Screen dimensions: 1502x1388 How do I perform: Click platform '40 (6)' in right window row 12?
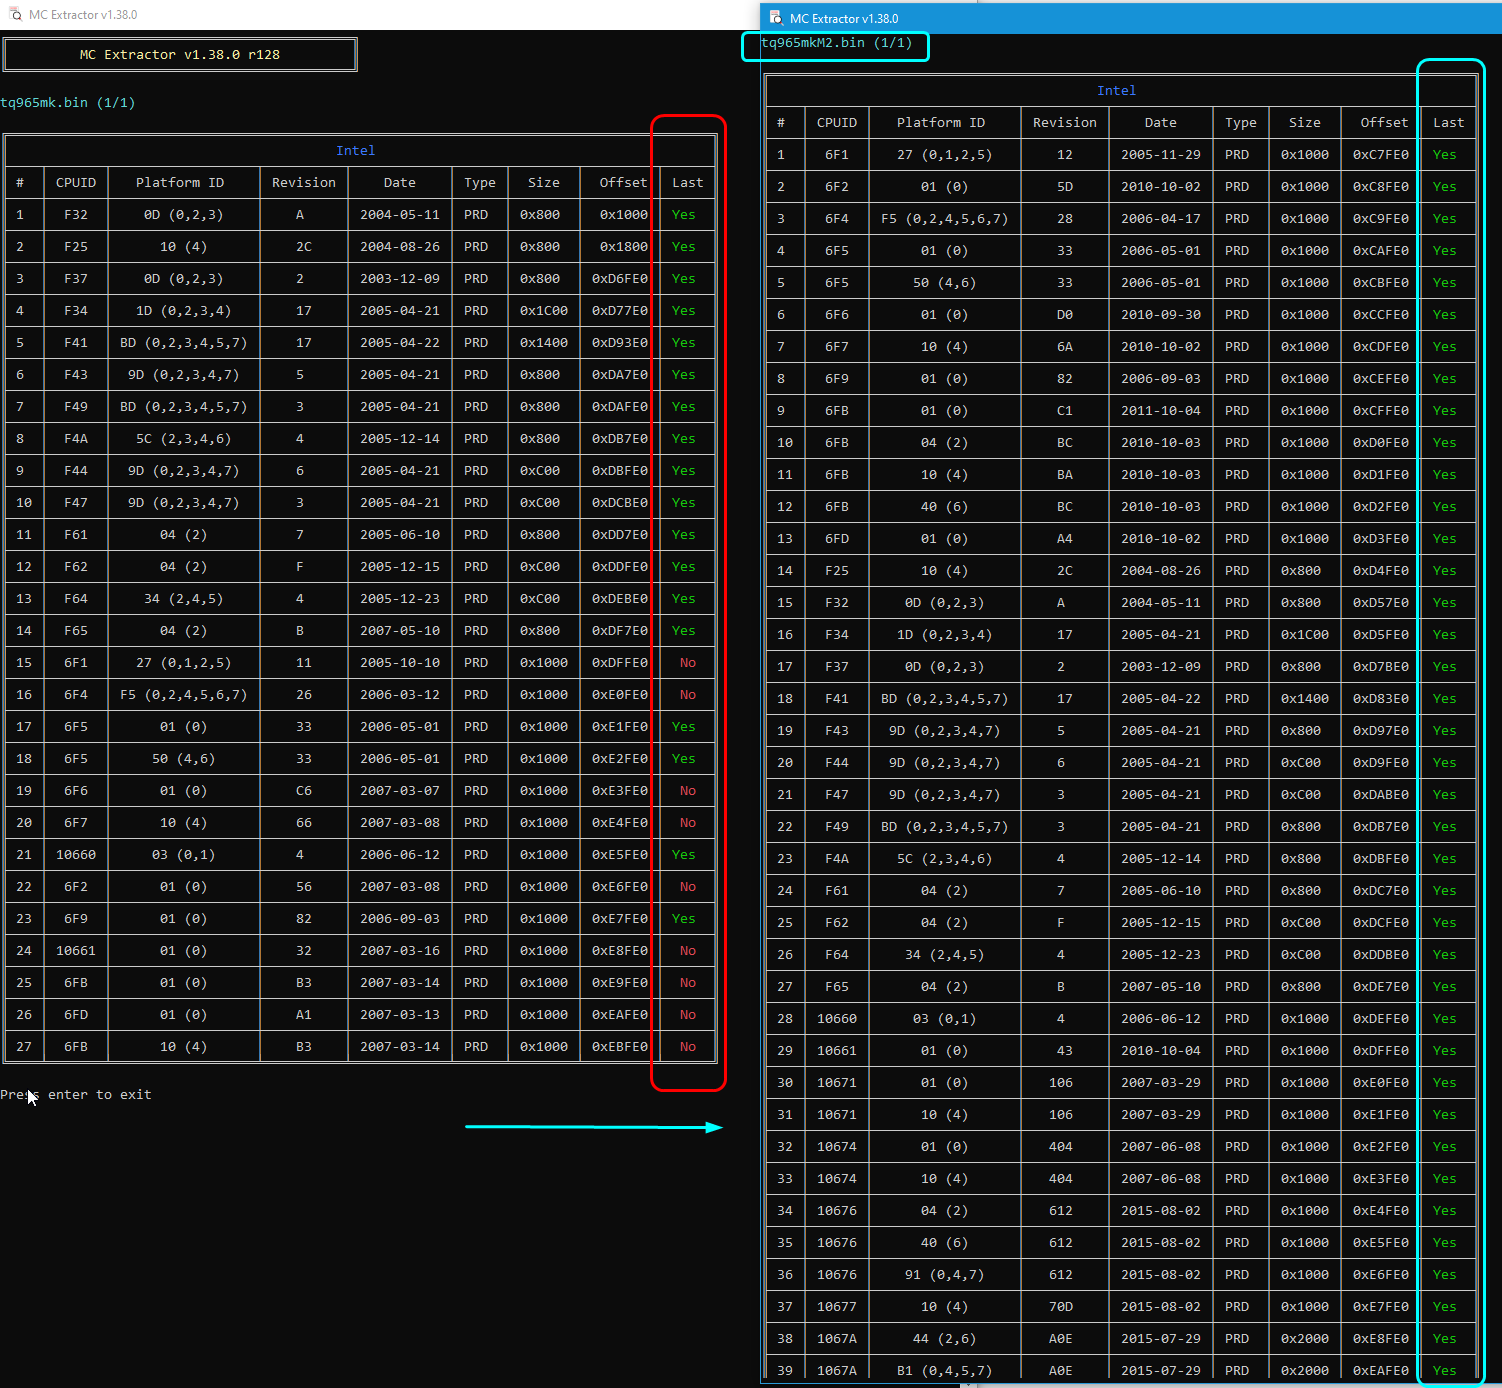(x=945, y=507)
